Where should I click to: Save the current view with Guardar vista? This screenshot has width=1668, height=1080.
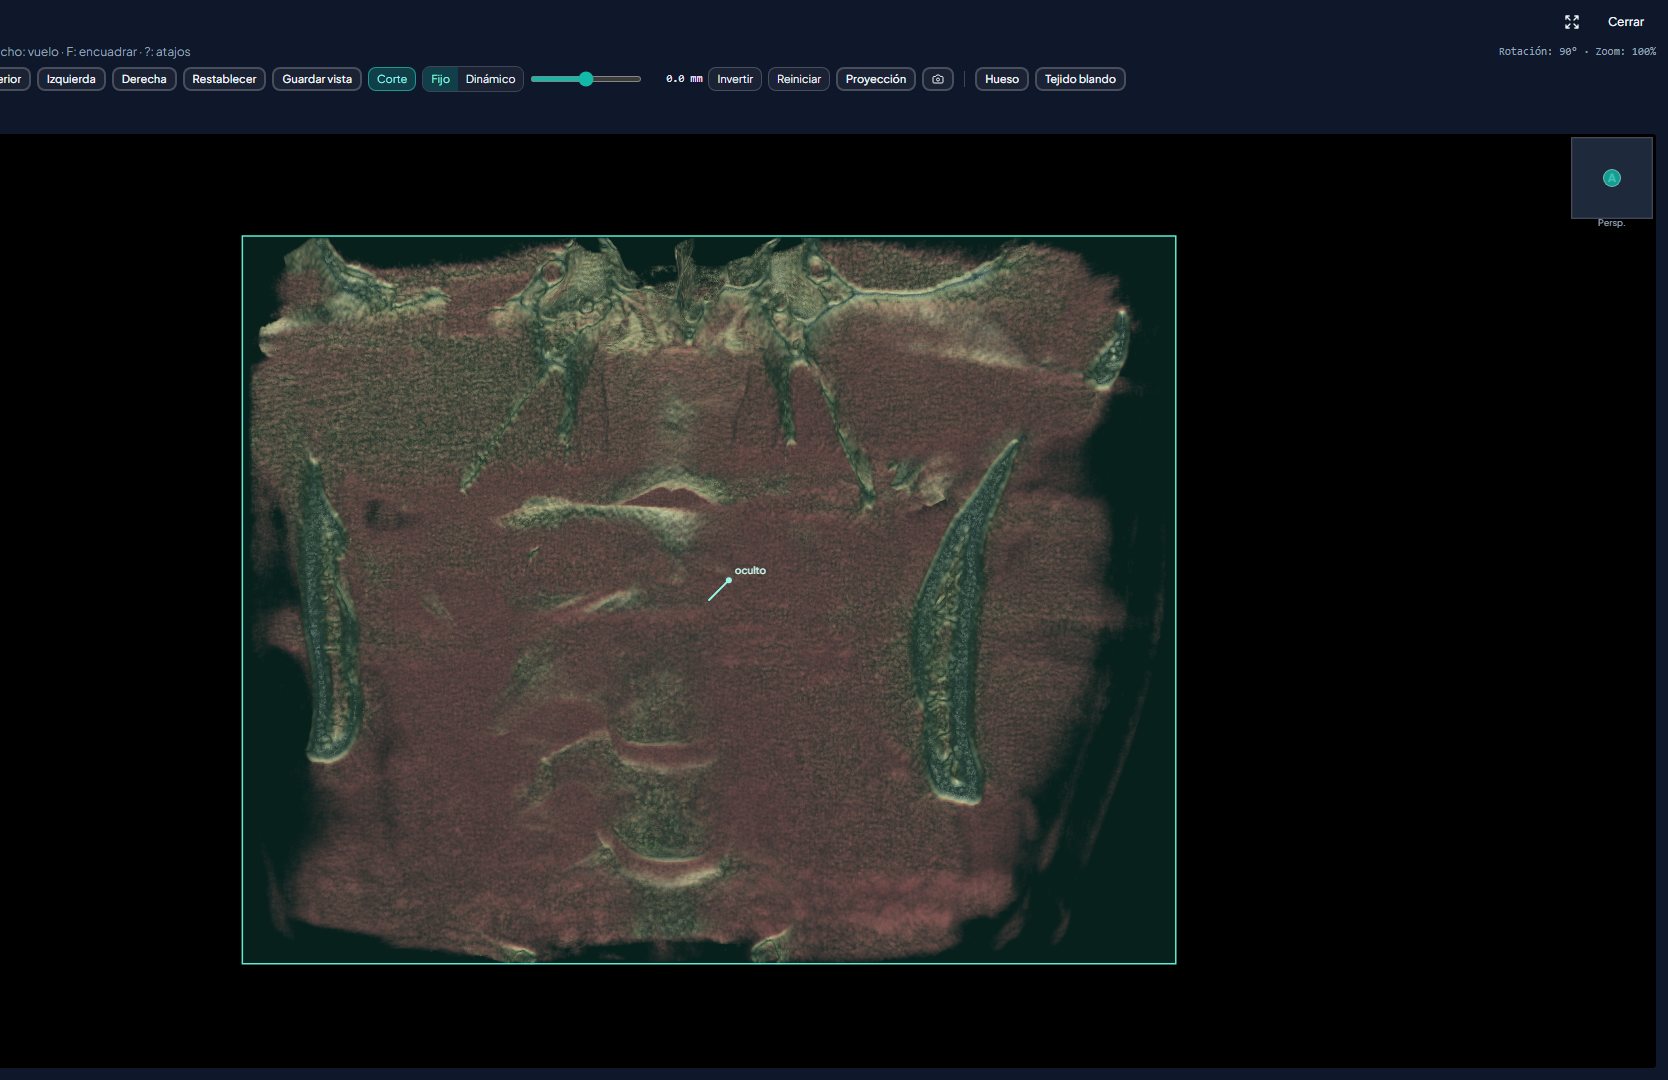point(317,79)
